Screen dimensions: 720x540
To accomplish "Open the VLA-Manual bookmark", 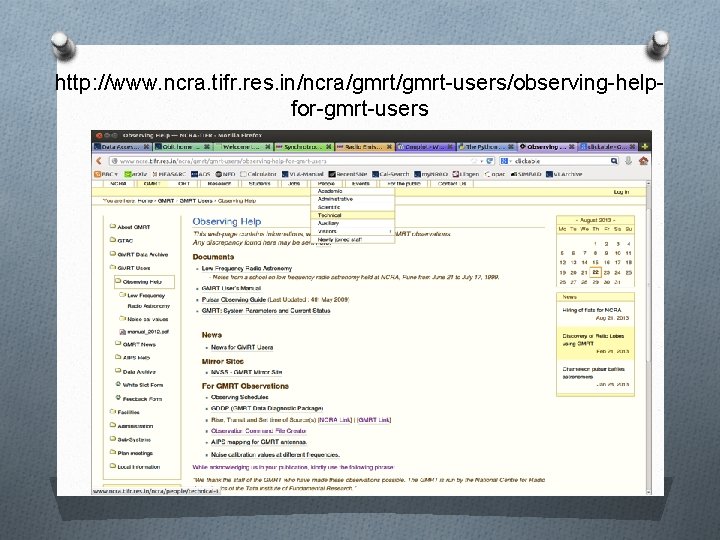I will 303,174.
